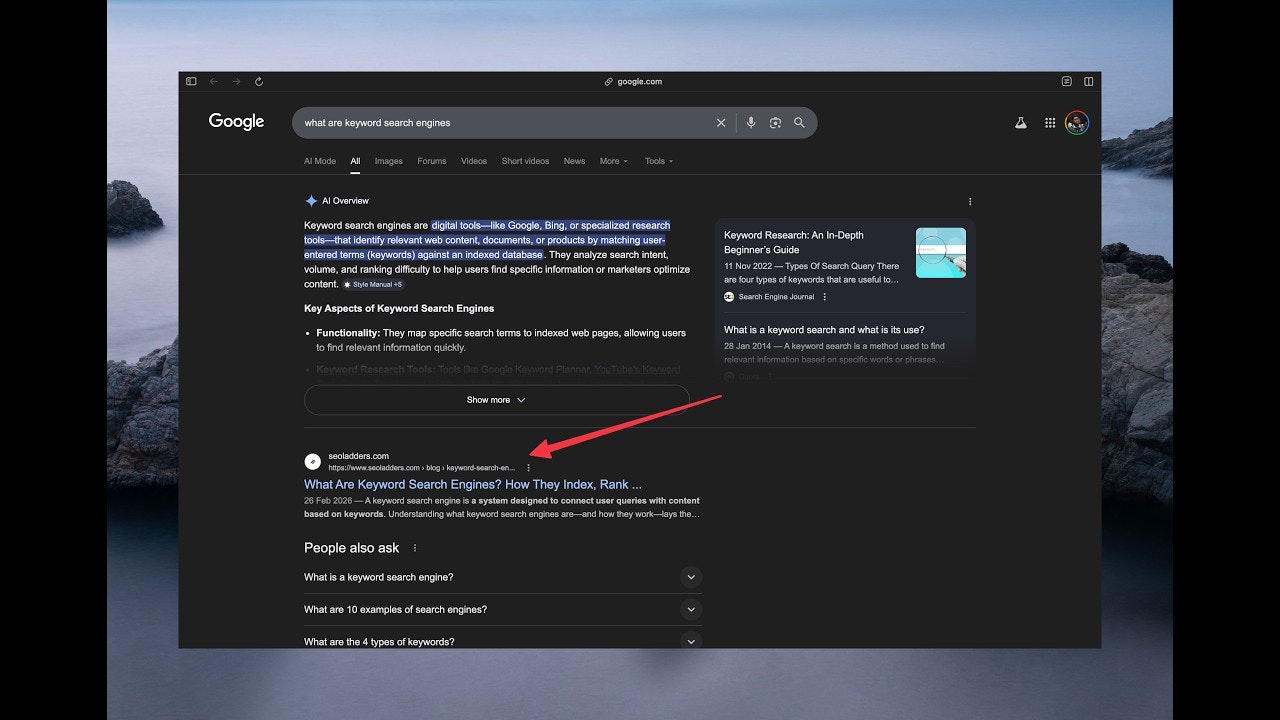The width and height of the screenshot is (1280, 720).
Task: Expand What is a keyword search engine?
Action: 503,577
